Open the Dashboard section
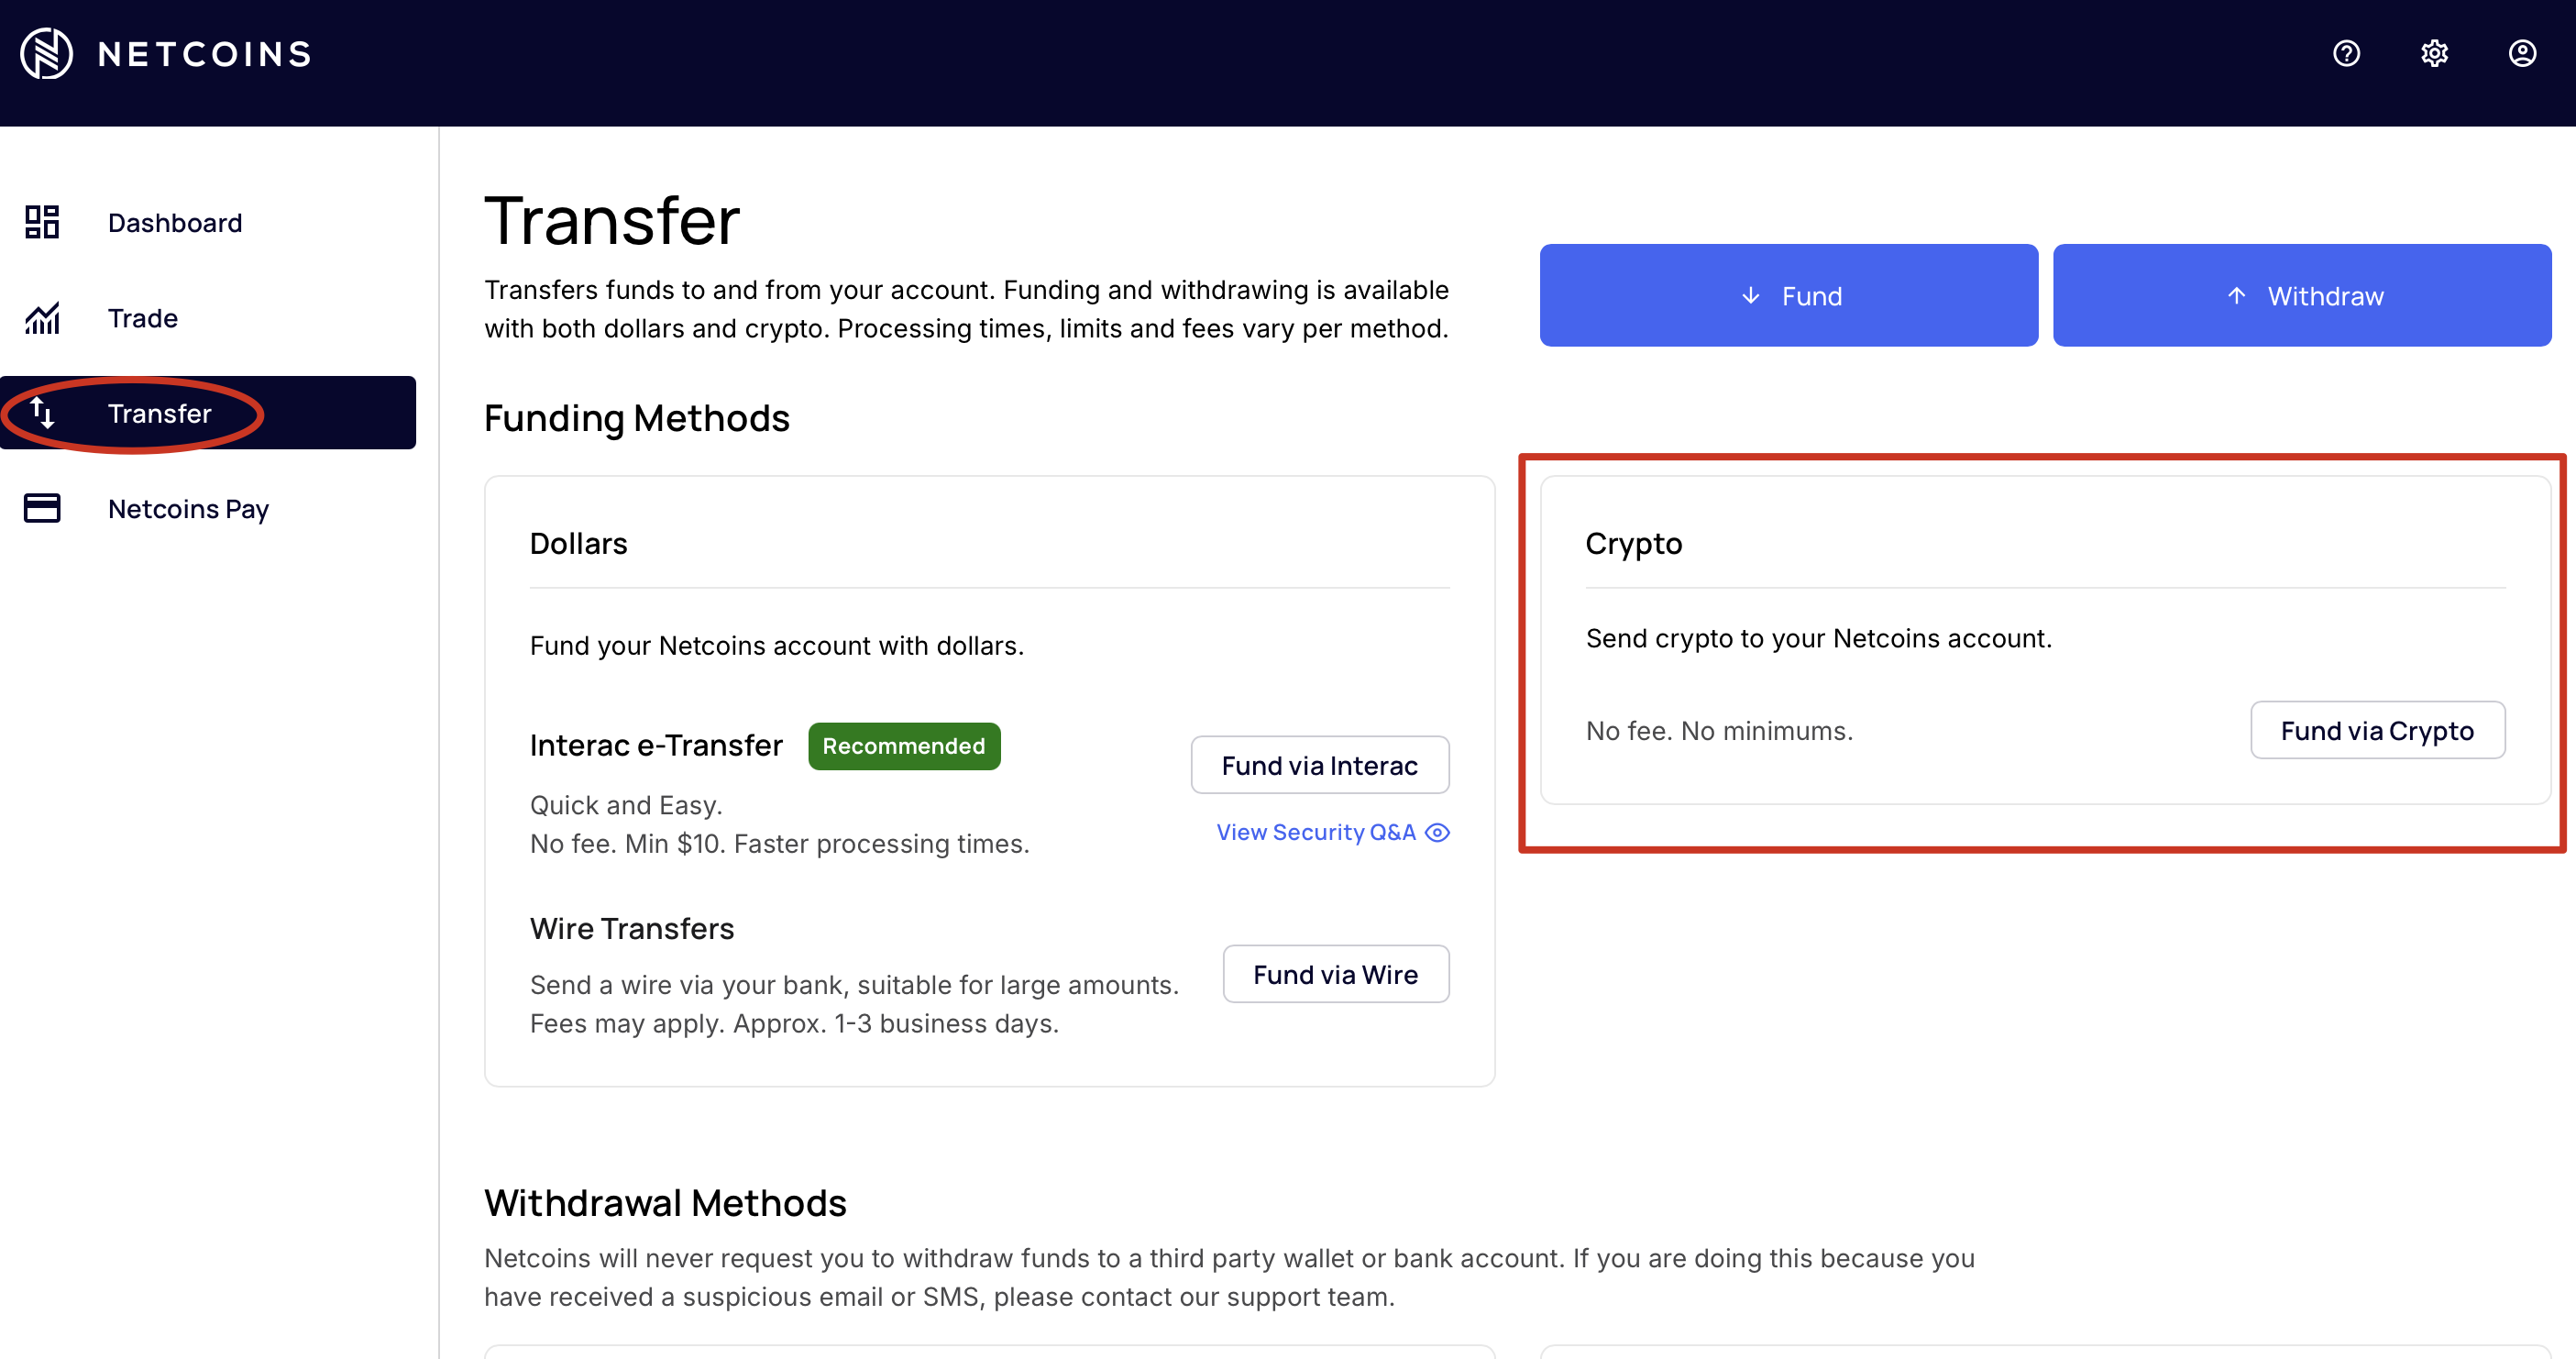This screenshot has width=2576, height=1359. pos(174,222)
